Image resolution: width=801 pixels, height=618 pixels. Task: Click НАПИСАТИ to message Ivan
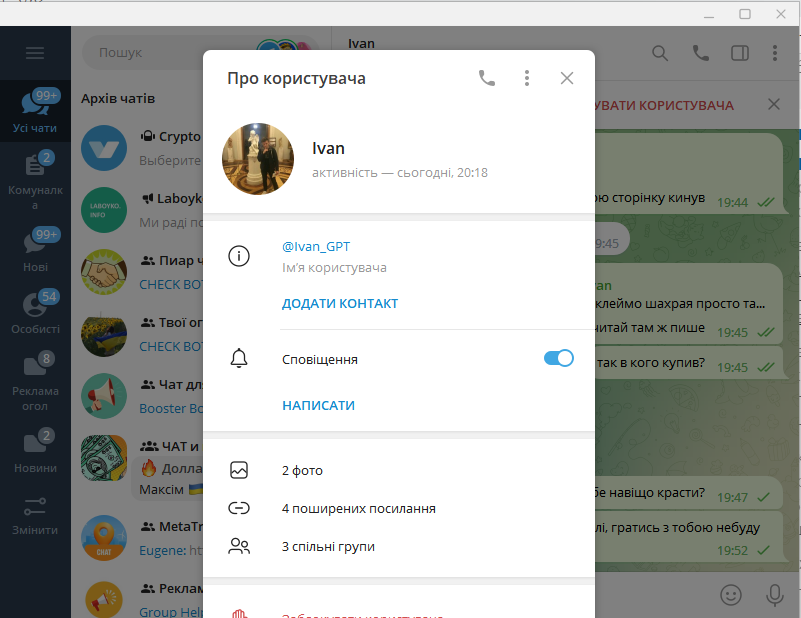tap(318, 406)
